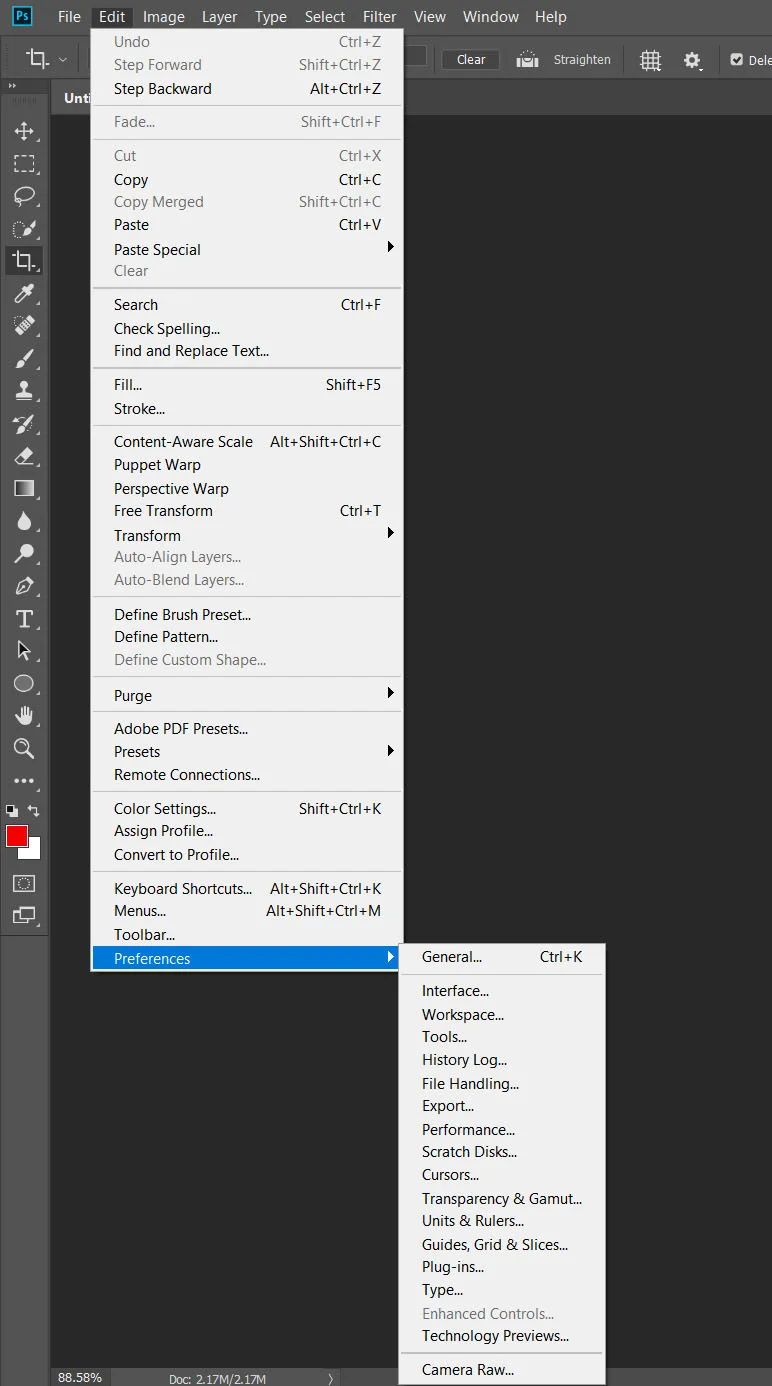The image size is (772, 1386).
Task: Expand the Presets submenu
Action: click(248, 751)
